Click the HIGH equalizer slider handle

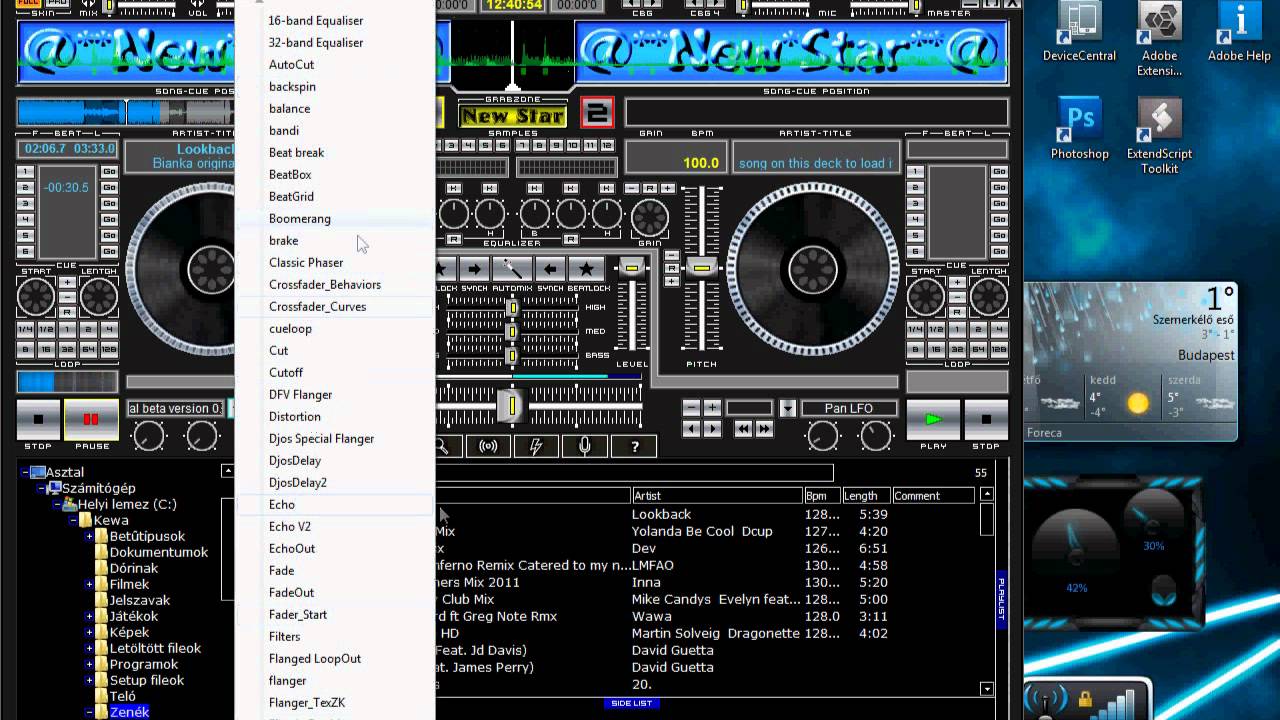(513, 308)
